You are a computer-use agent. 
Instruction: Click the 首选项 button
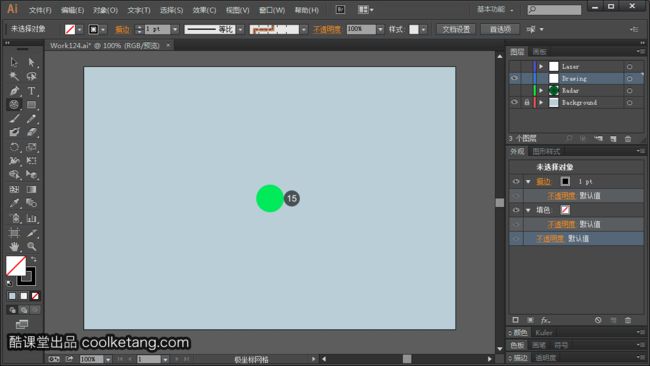(500, 29)
